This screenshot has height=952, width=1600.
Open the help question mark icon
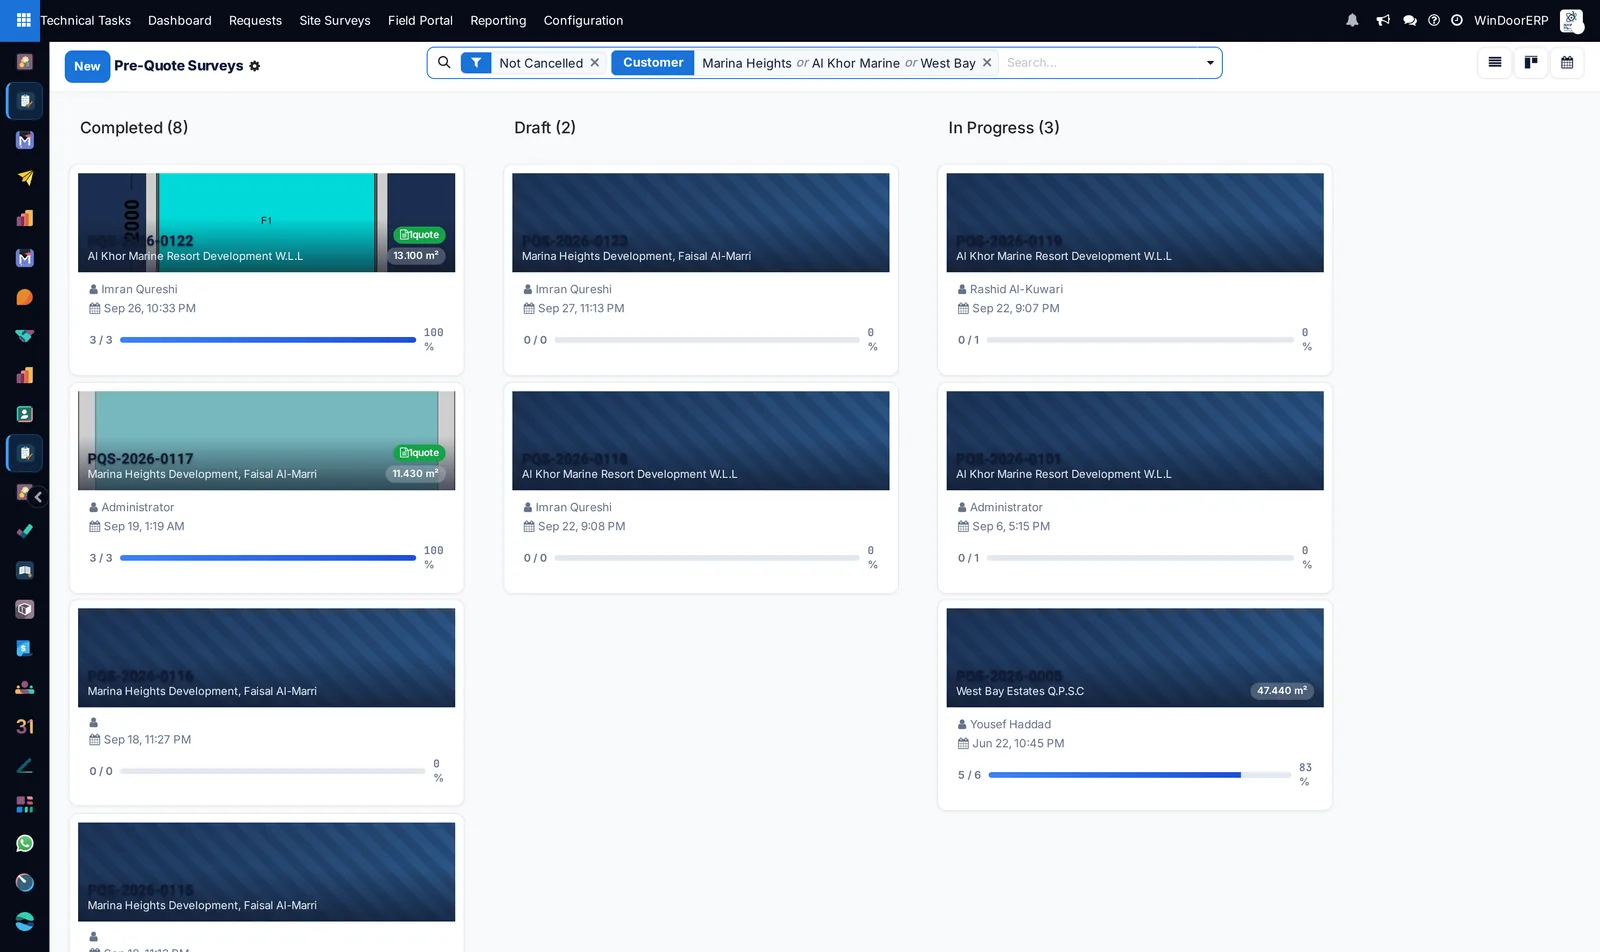[x=1434, y=20]
